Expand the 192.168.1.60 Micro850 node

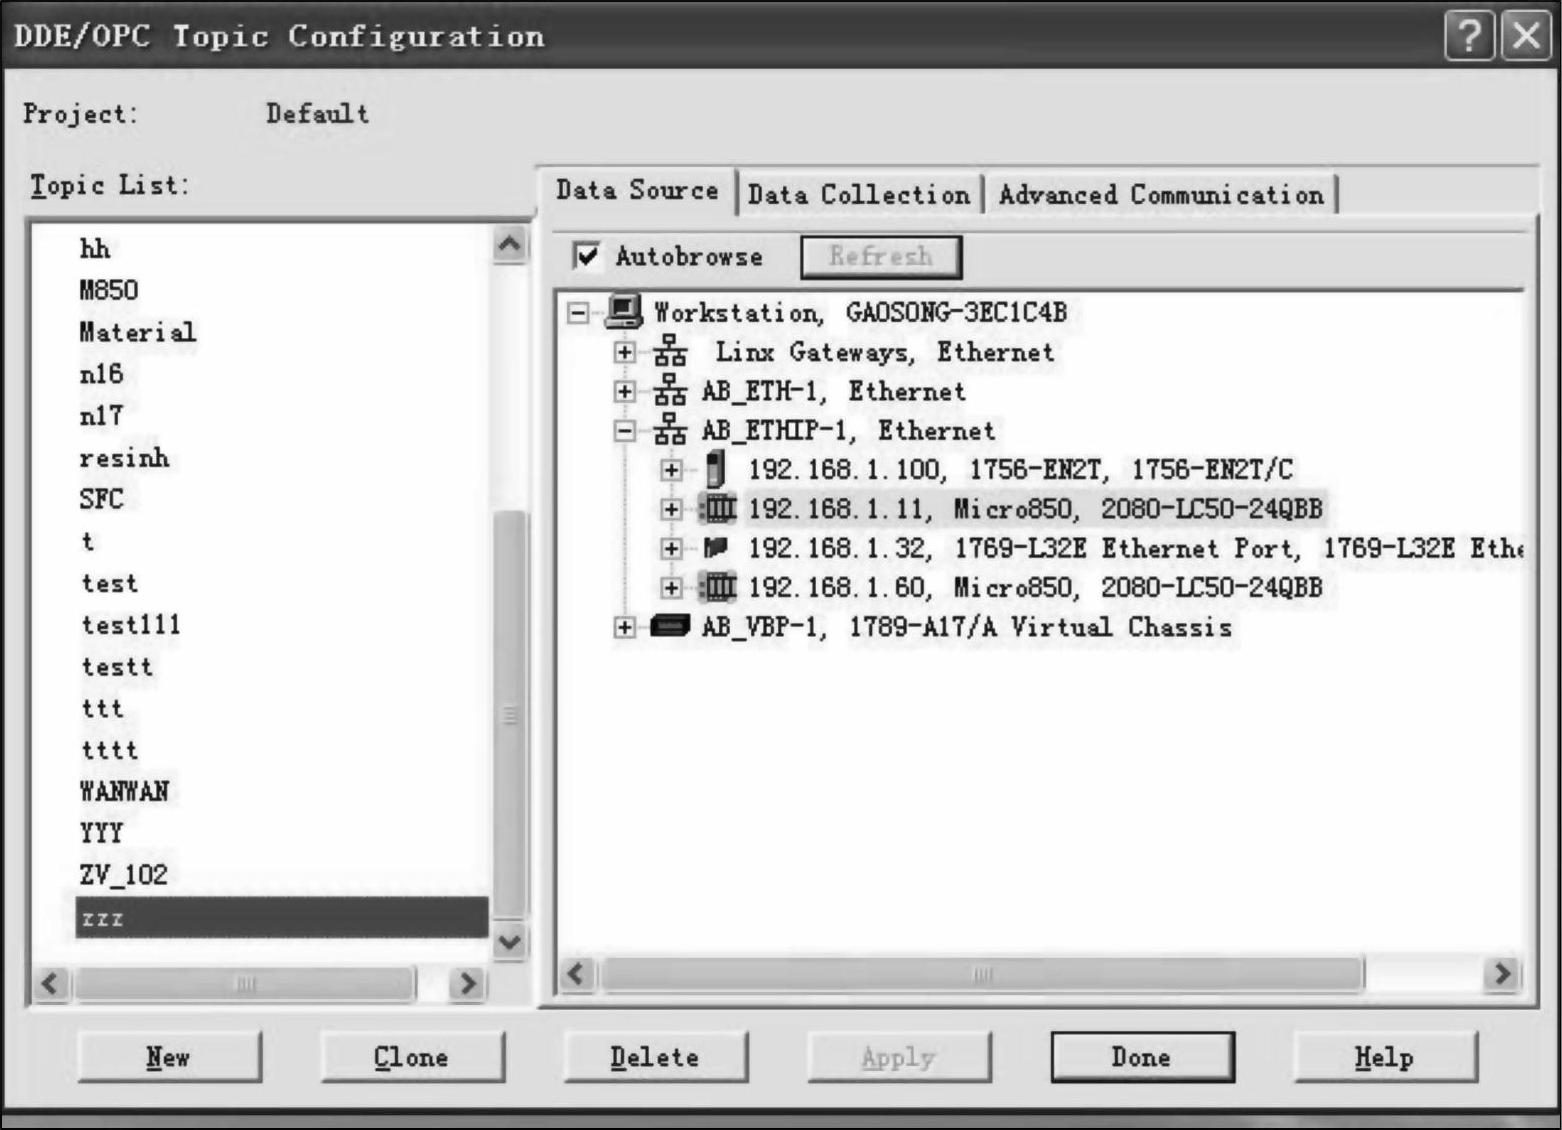[671, 588]
